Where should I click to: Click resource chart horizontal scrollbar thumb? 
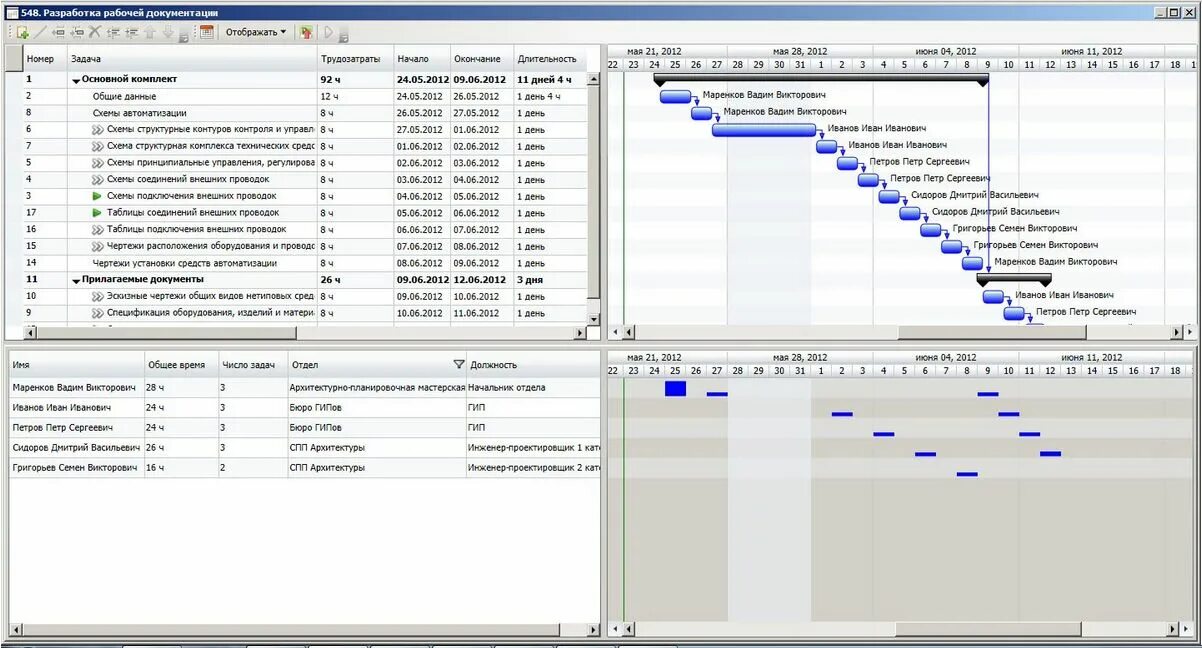989,630
